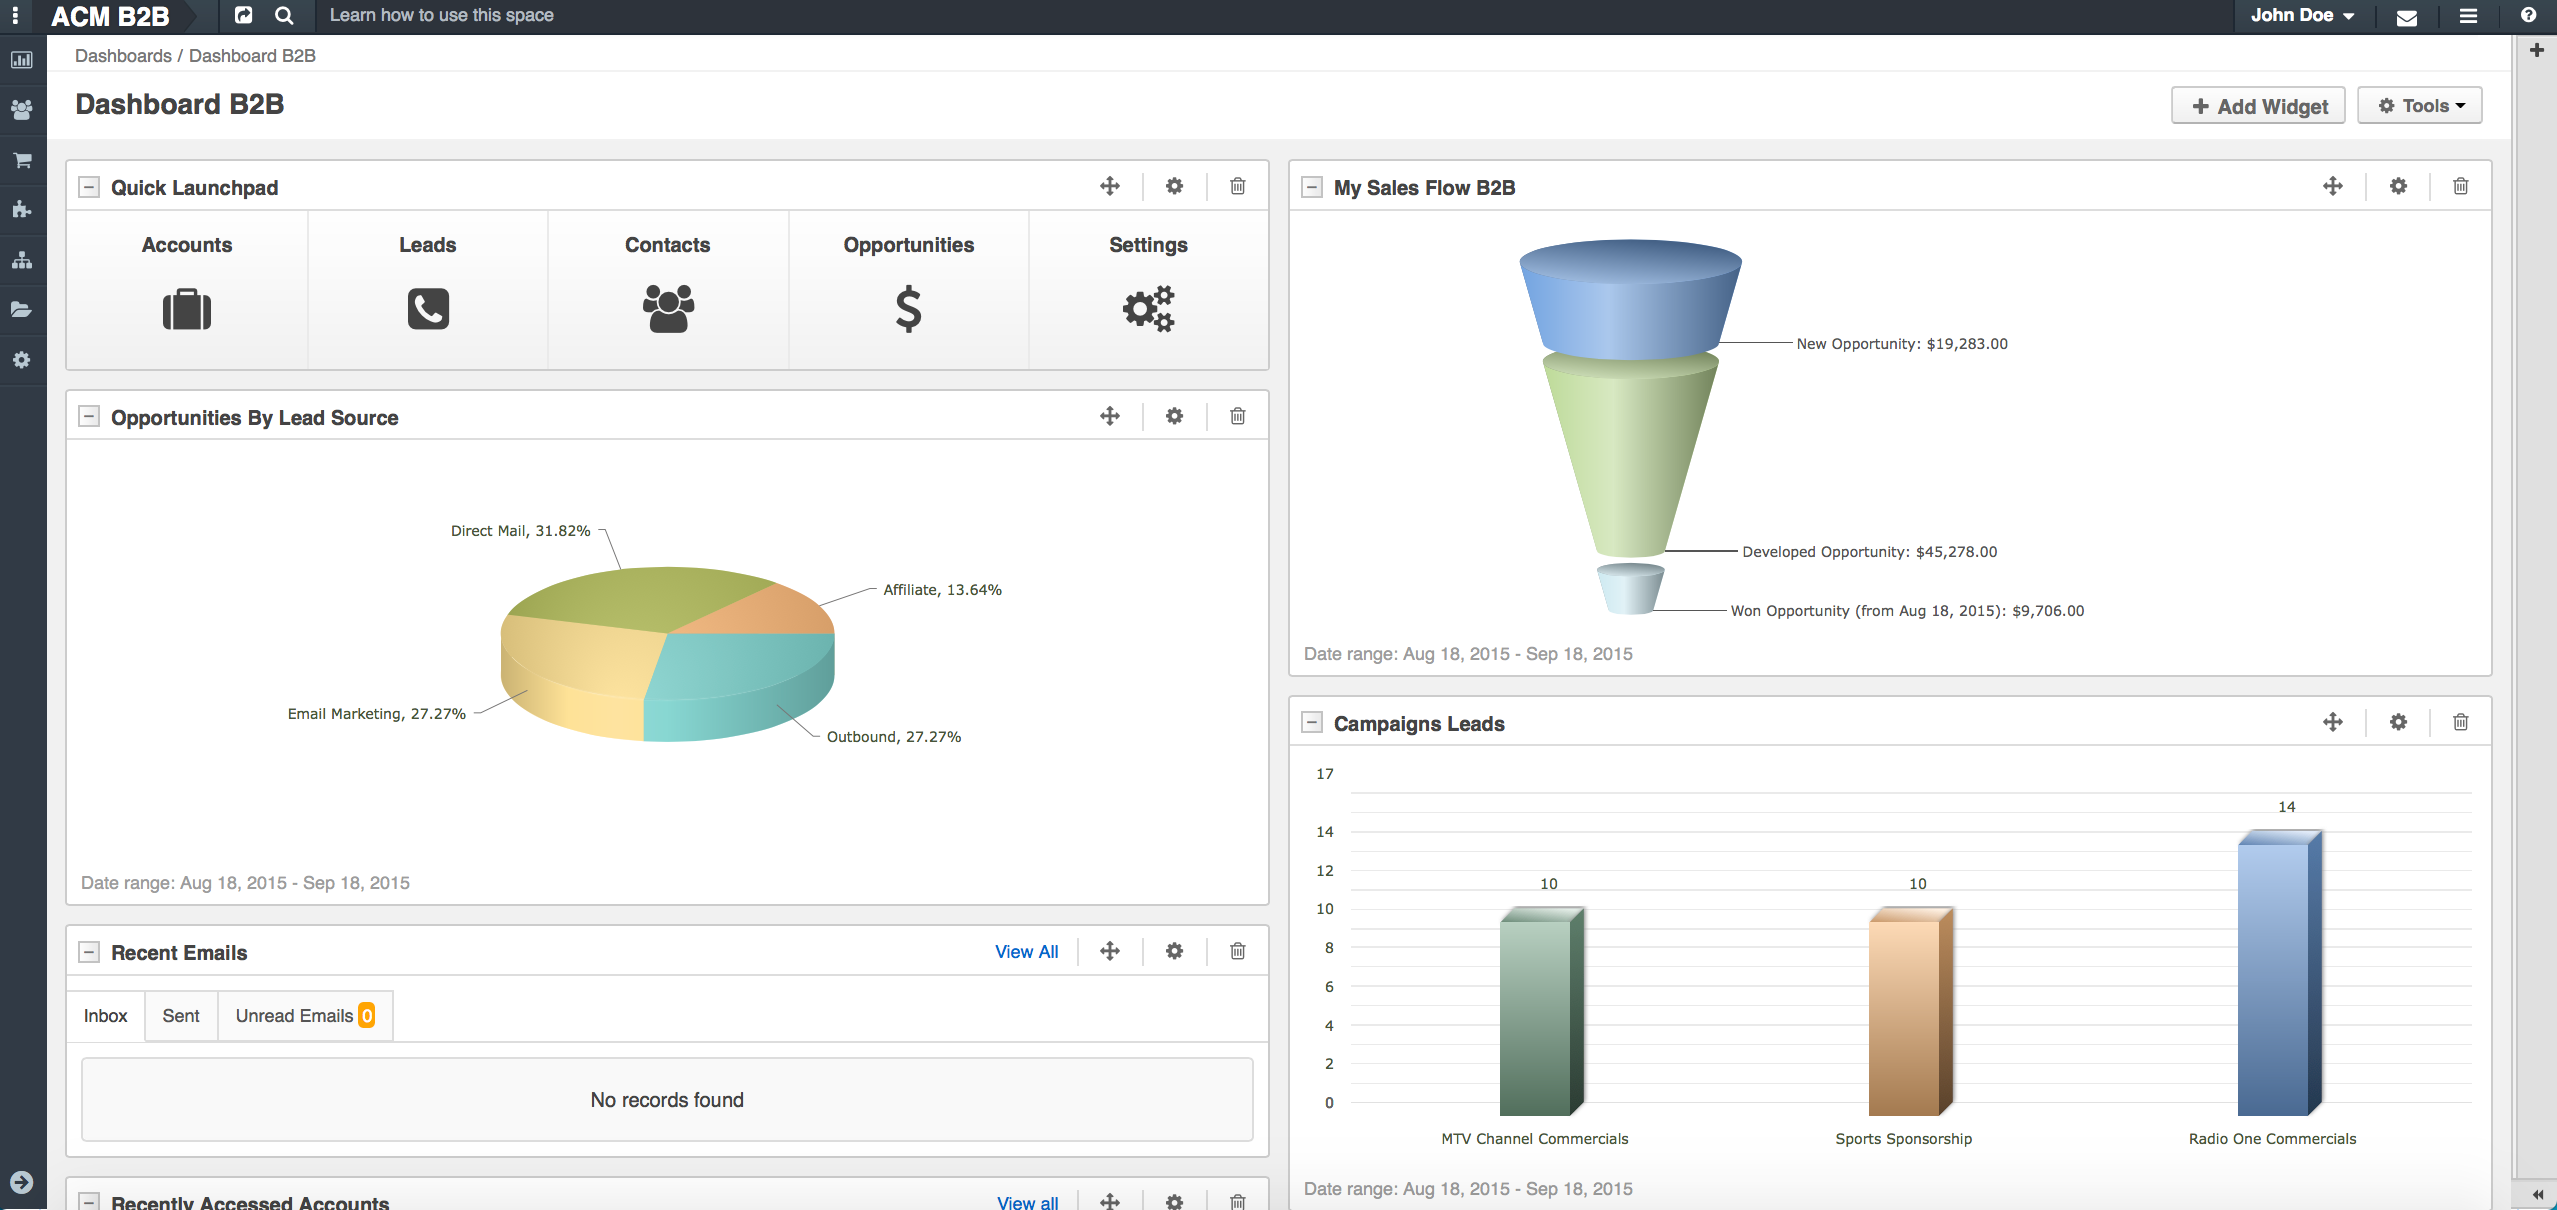Click search magnifier in top bar
The height and width of the screenshot is (1210, 2557).
click(284, 15)
